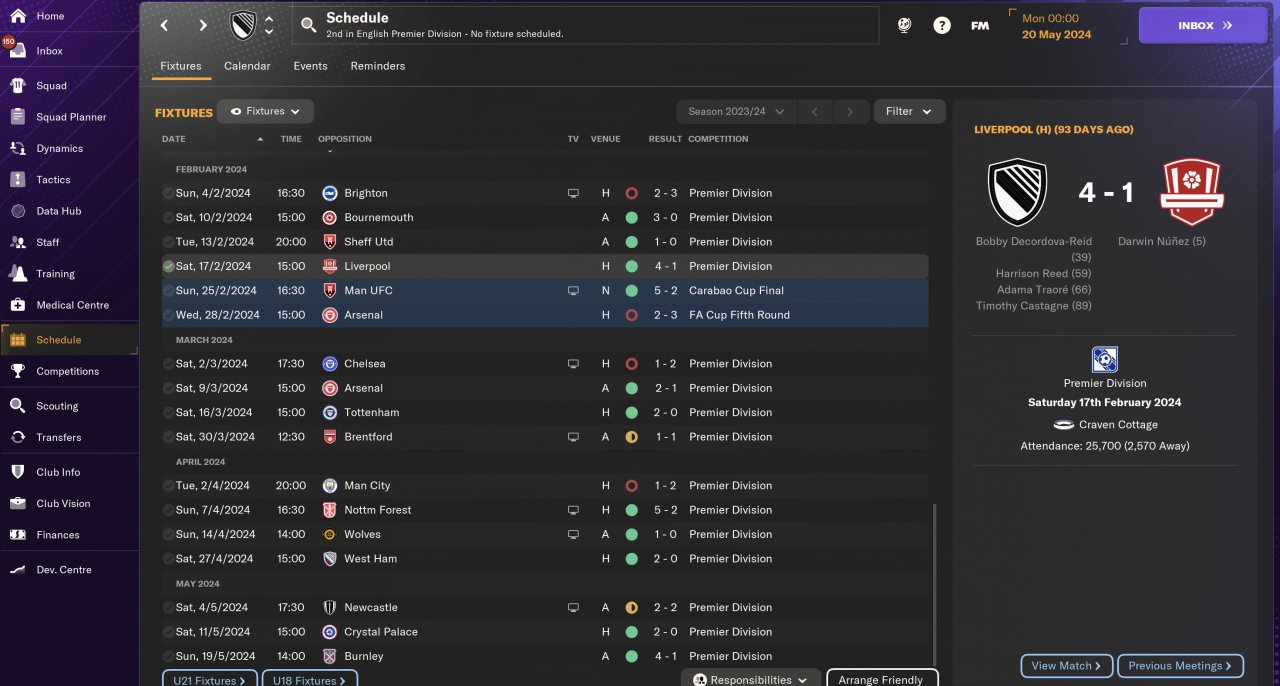This screenshot has height=686, width=1280.
Task: Click the View Match button
Action: [1066, 666]
